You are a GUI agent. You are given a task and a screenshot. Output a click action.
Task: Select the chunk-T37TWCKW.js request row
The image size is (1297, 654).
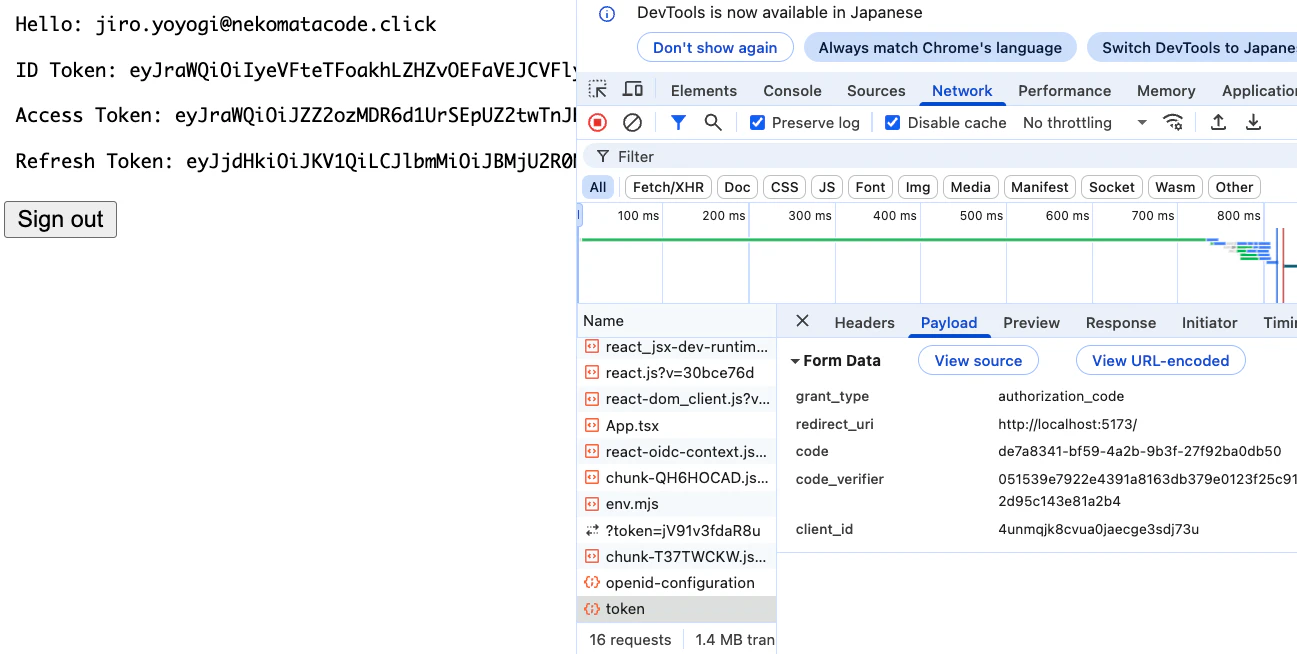(677, 556)
